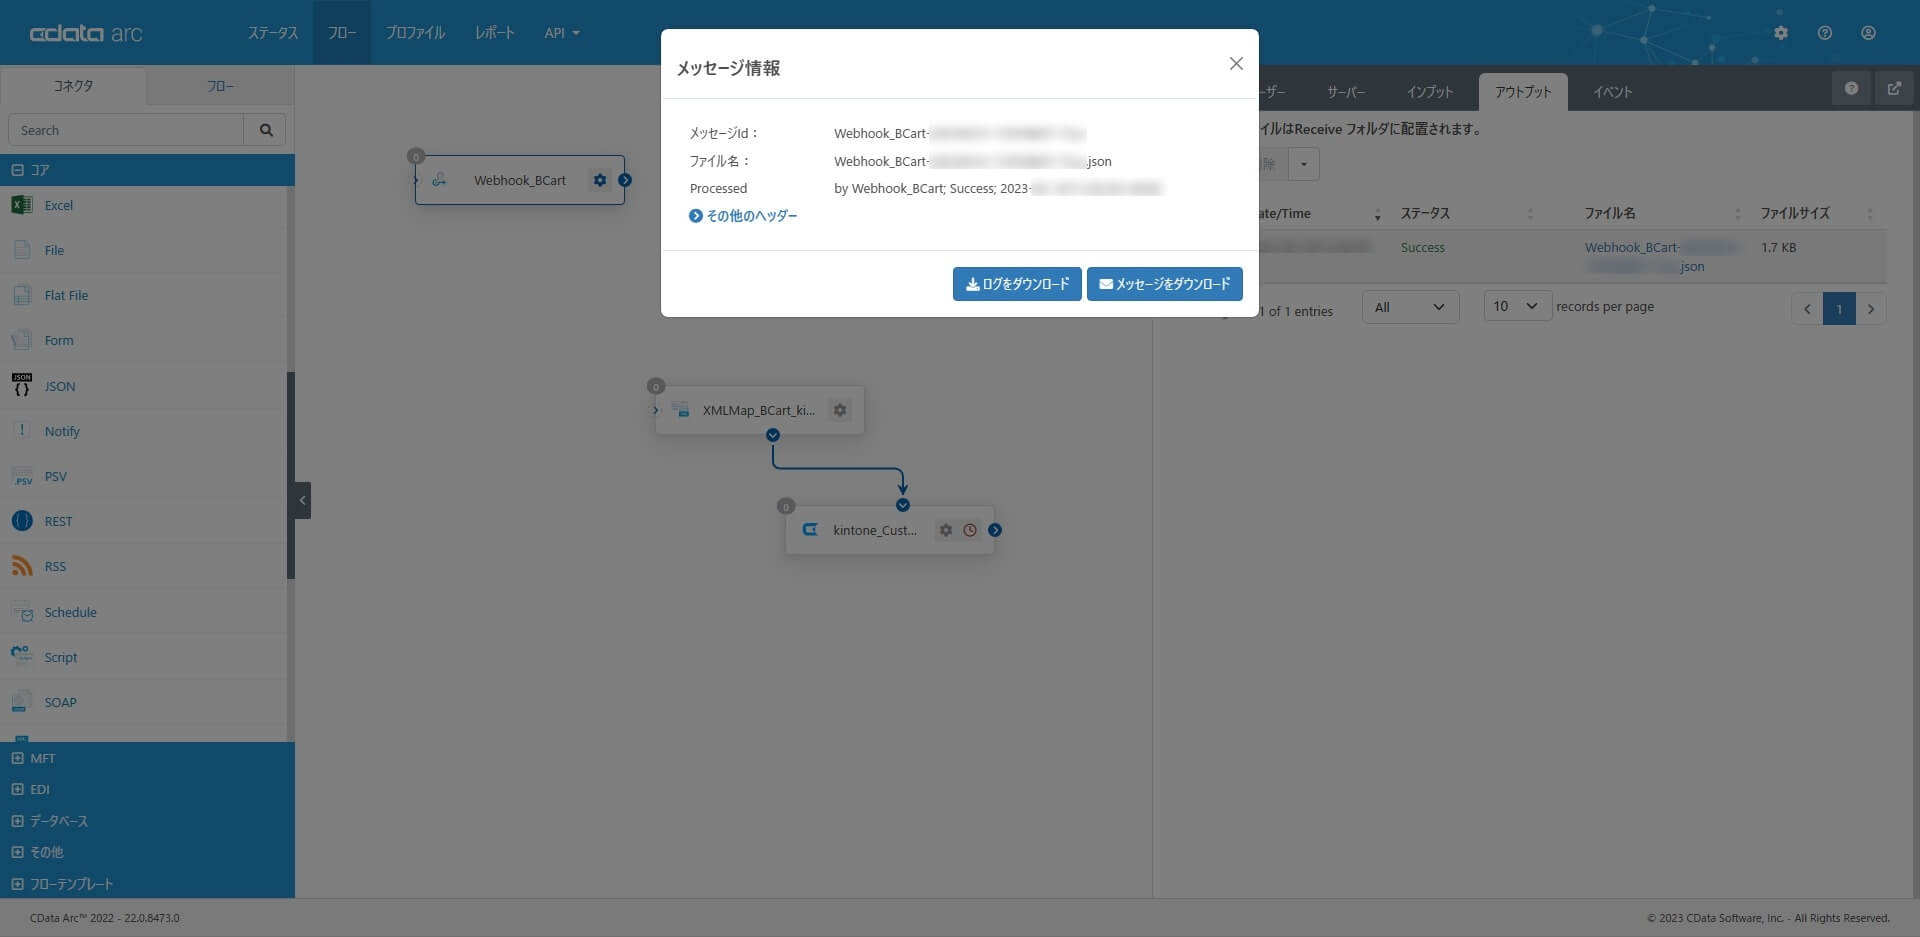
Task: Select the Schedule connector icon
Action: pos(22,612)
